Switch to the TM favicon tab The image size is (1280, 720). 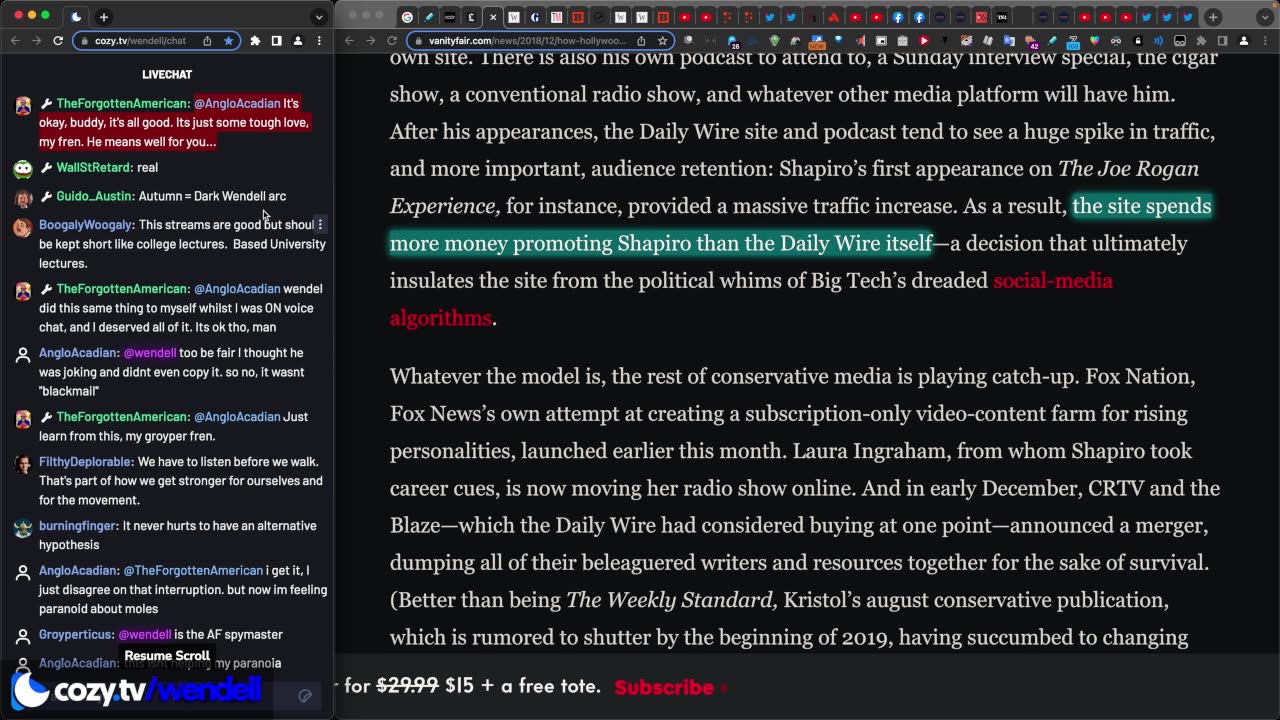coord(557,17)
